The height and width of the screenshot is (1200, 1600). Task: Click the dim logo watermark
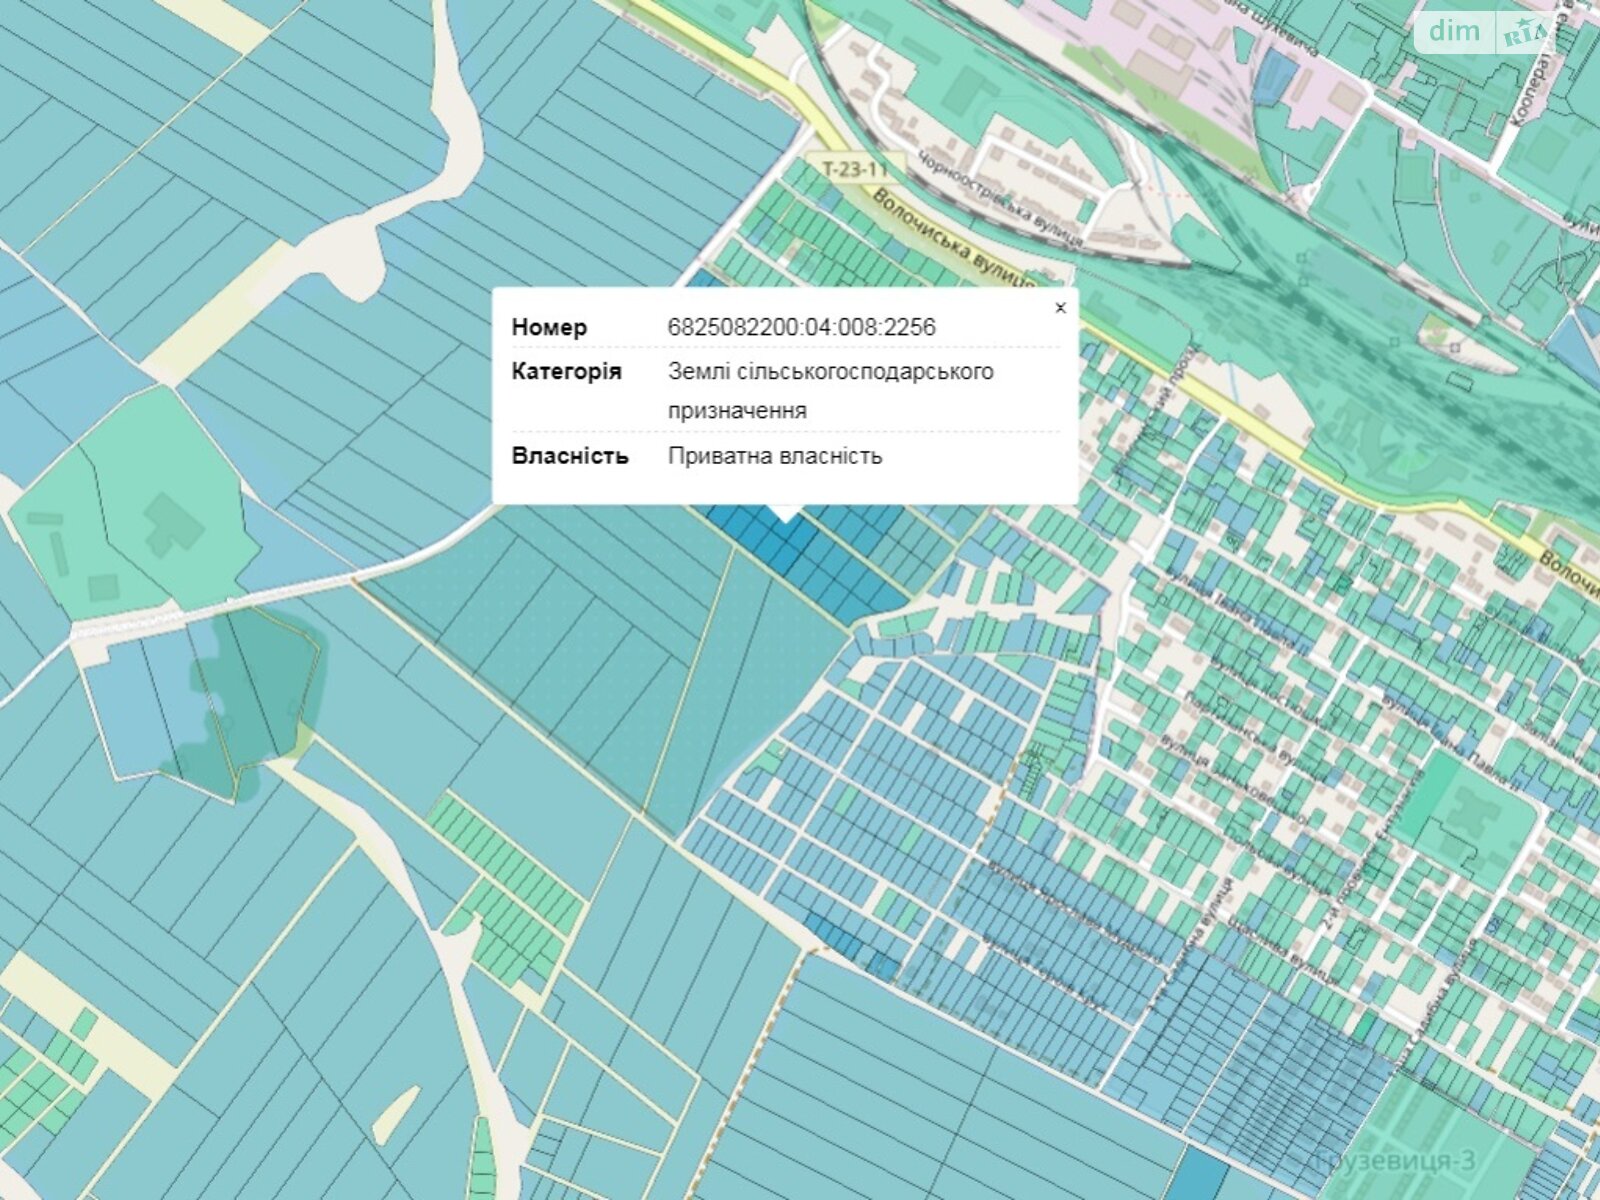1453,32
